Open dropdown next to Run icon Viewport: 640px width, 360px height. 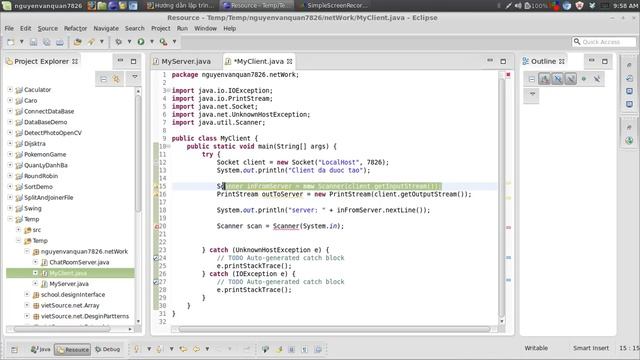[x=152, y=42]
